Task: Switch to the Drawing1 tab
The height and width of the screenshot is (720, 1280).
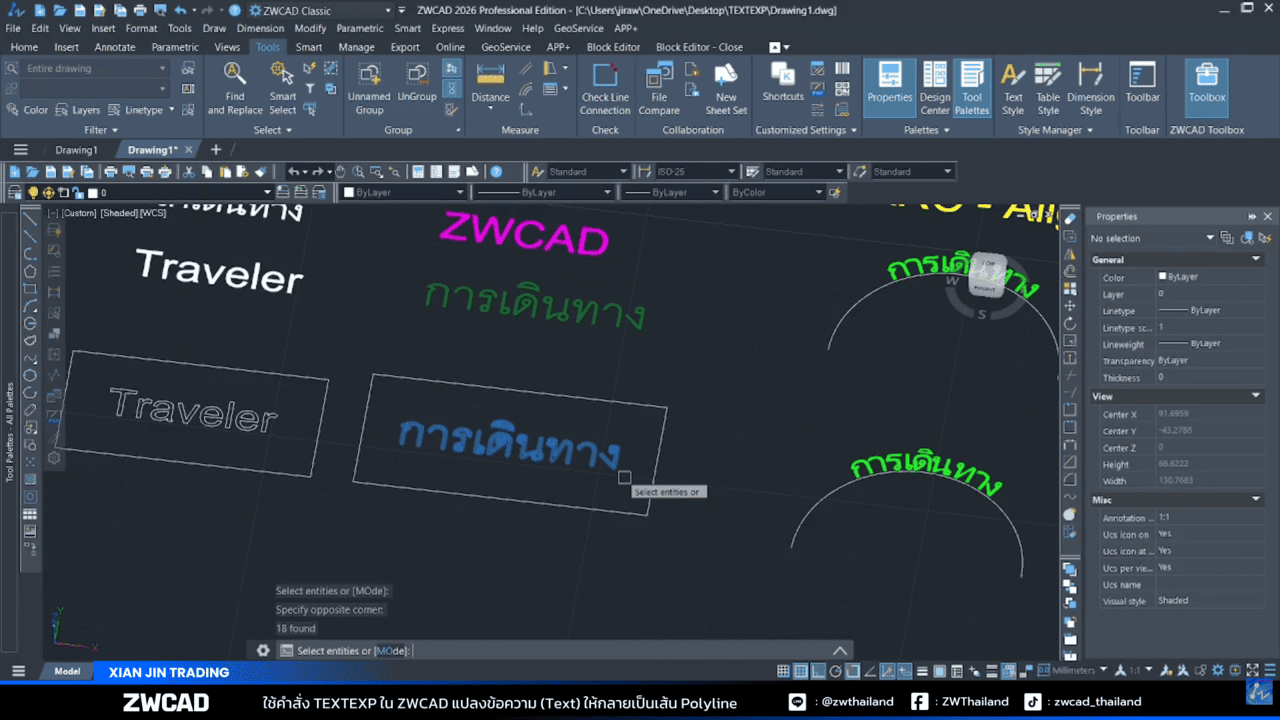Action: tap(77, 148)
